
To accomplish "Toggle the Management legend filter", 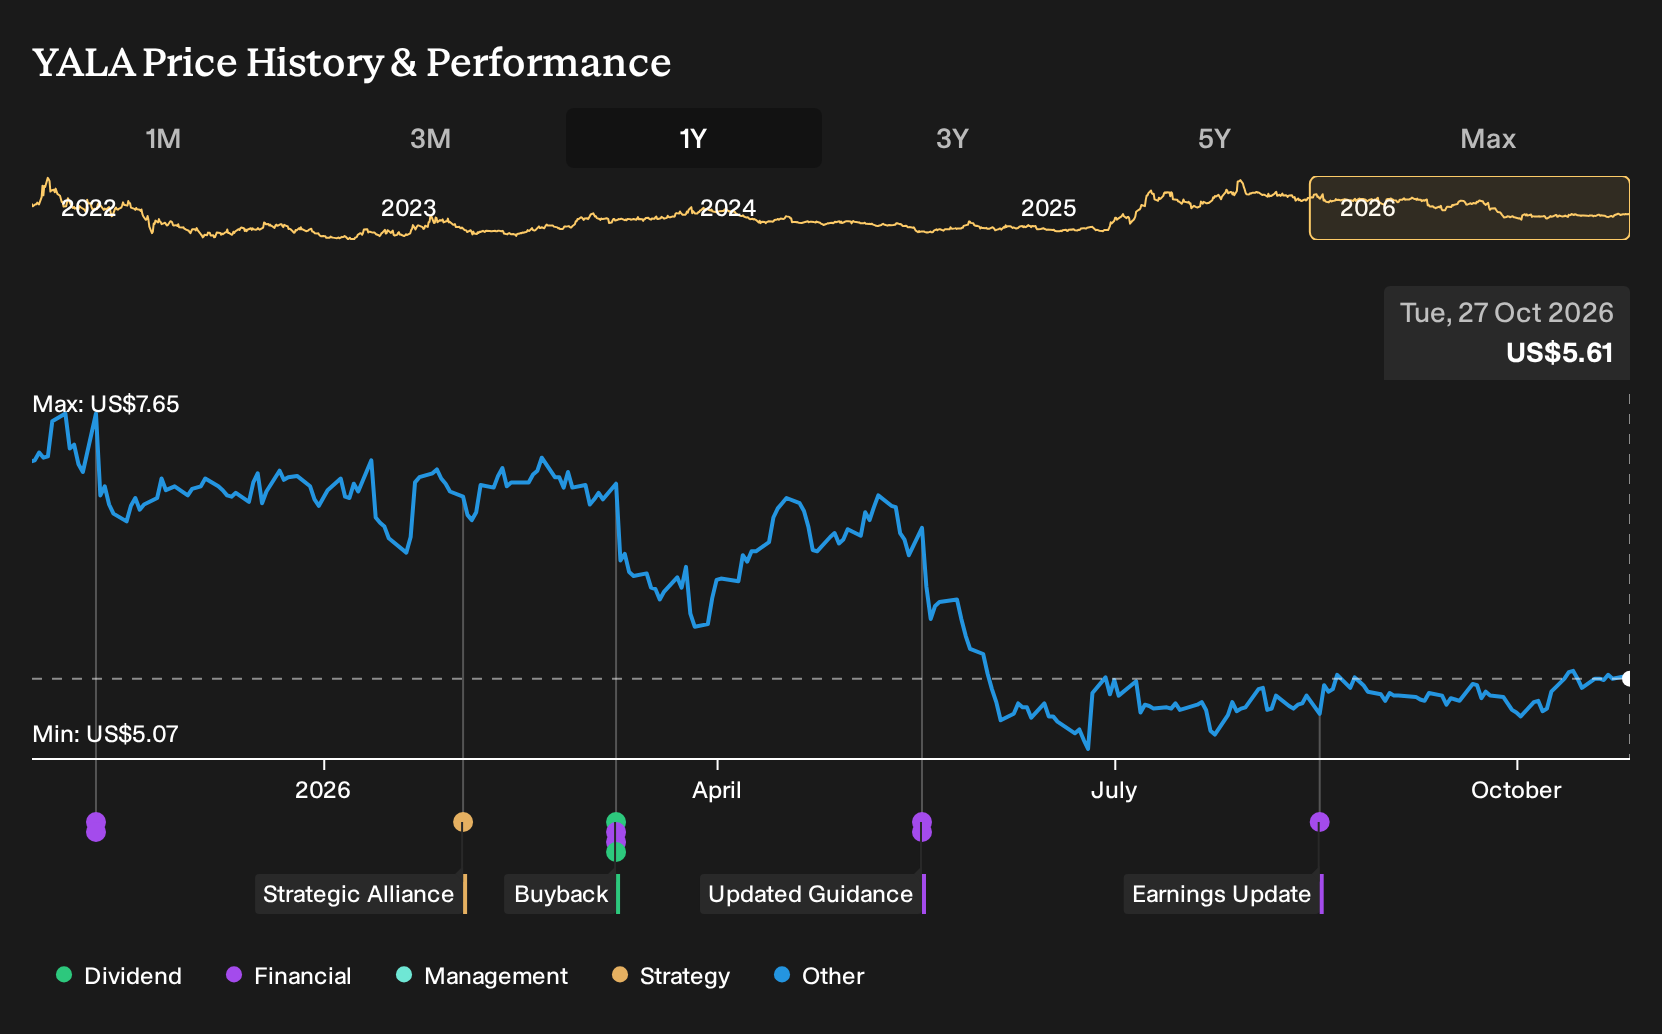I will [482, 976].
